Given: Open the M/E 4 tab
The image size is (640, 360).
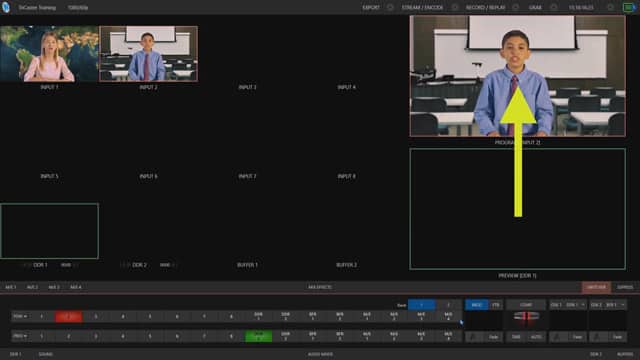Looking at the screenshot, I should (x=76, y=287).
